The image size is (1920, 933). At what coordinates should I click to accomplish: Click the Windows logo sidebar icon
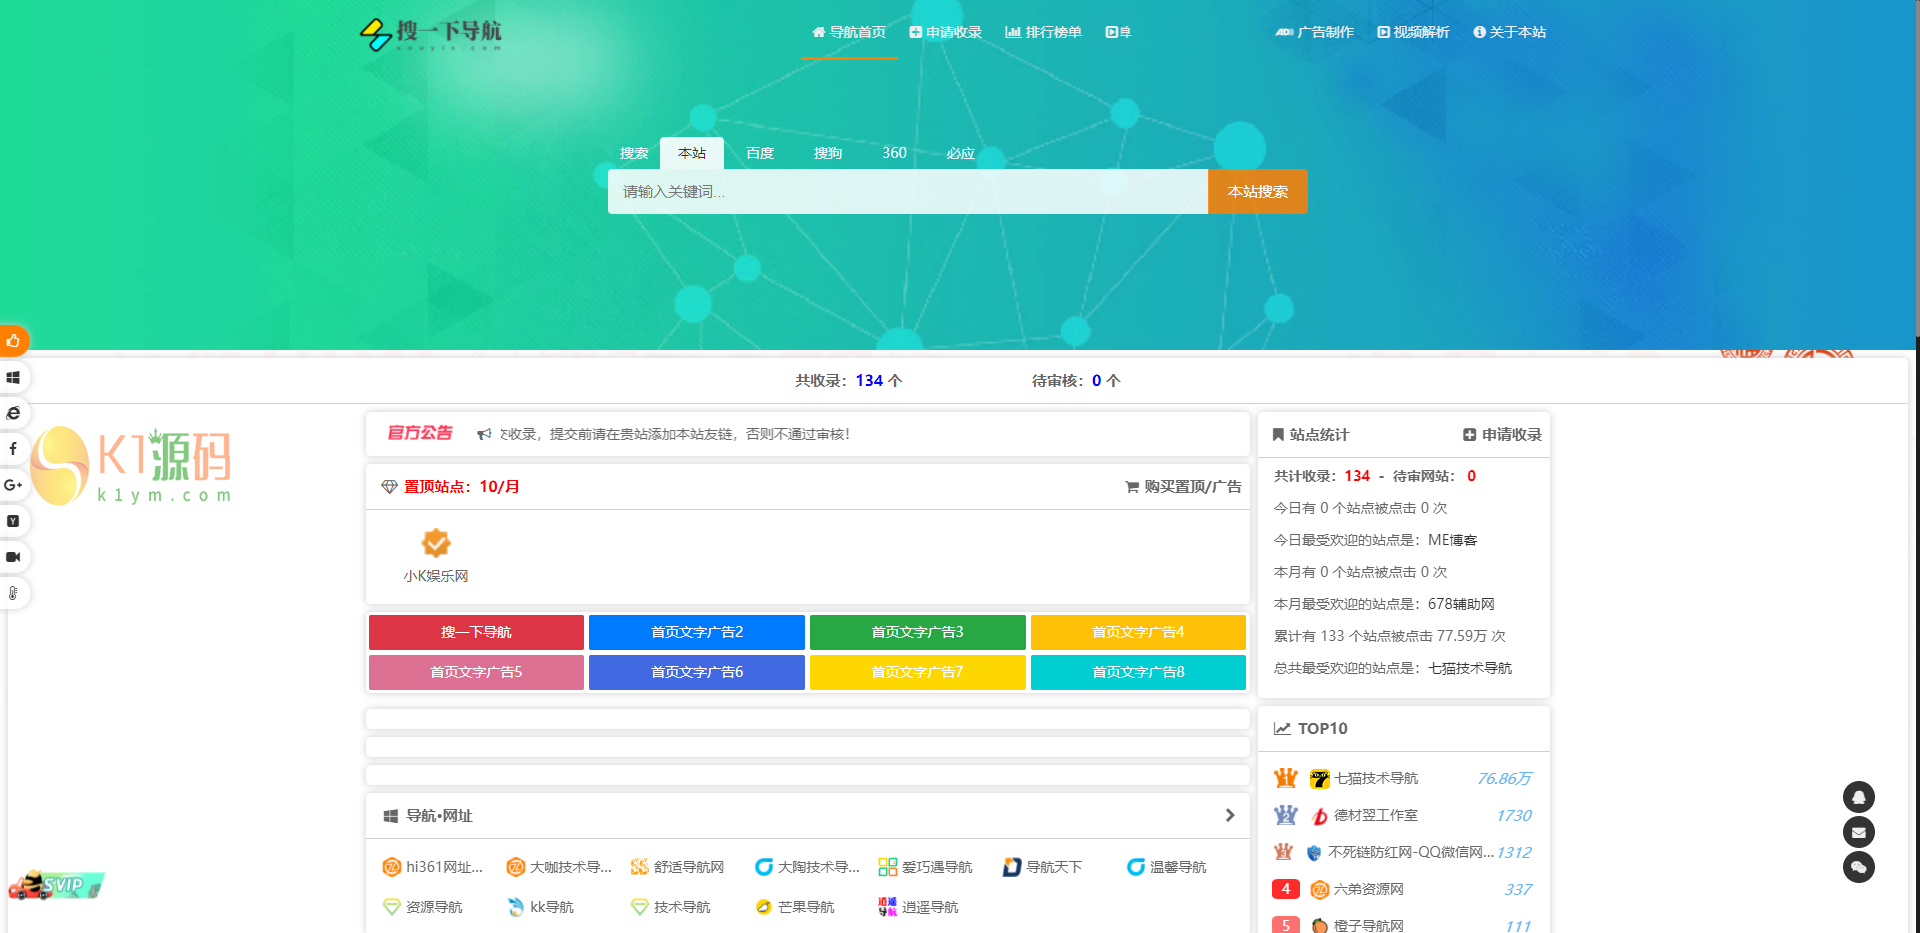click(x=13, y=377)
